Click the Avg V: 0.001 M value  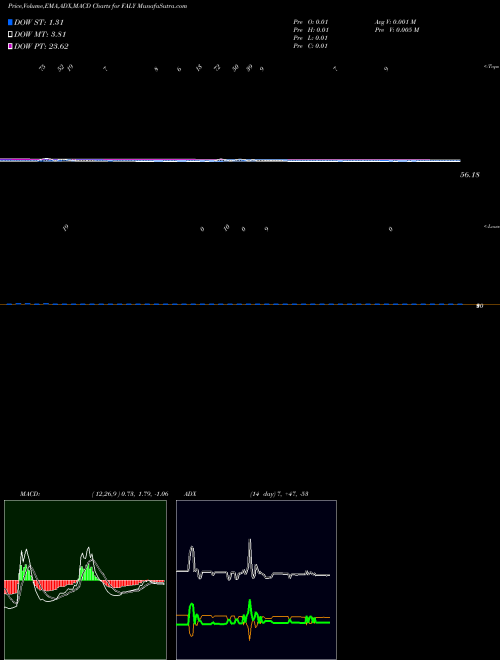(396, 22)
